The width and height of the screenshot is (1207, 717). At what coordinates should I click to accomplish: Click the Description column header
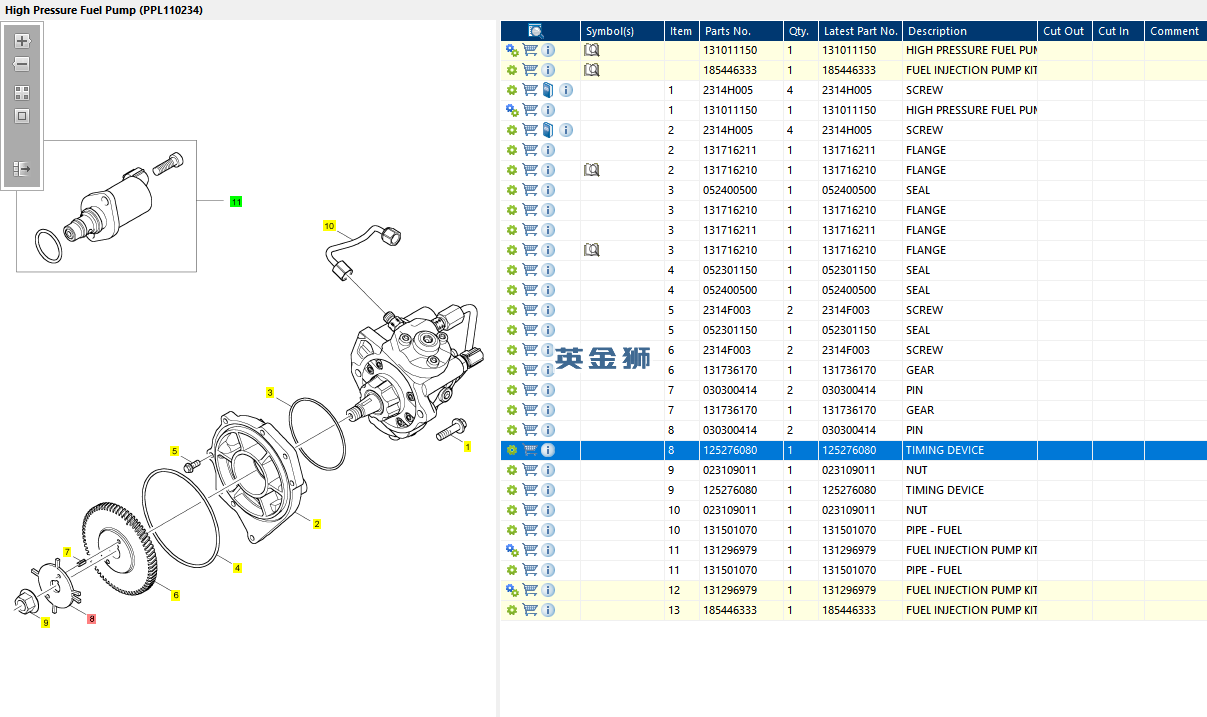pos(968,31)
